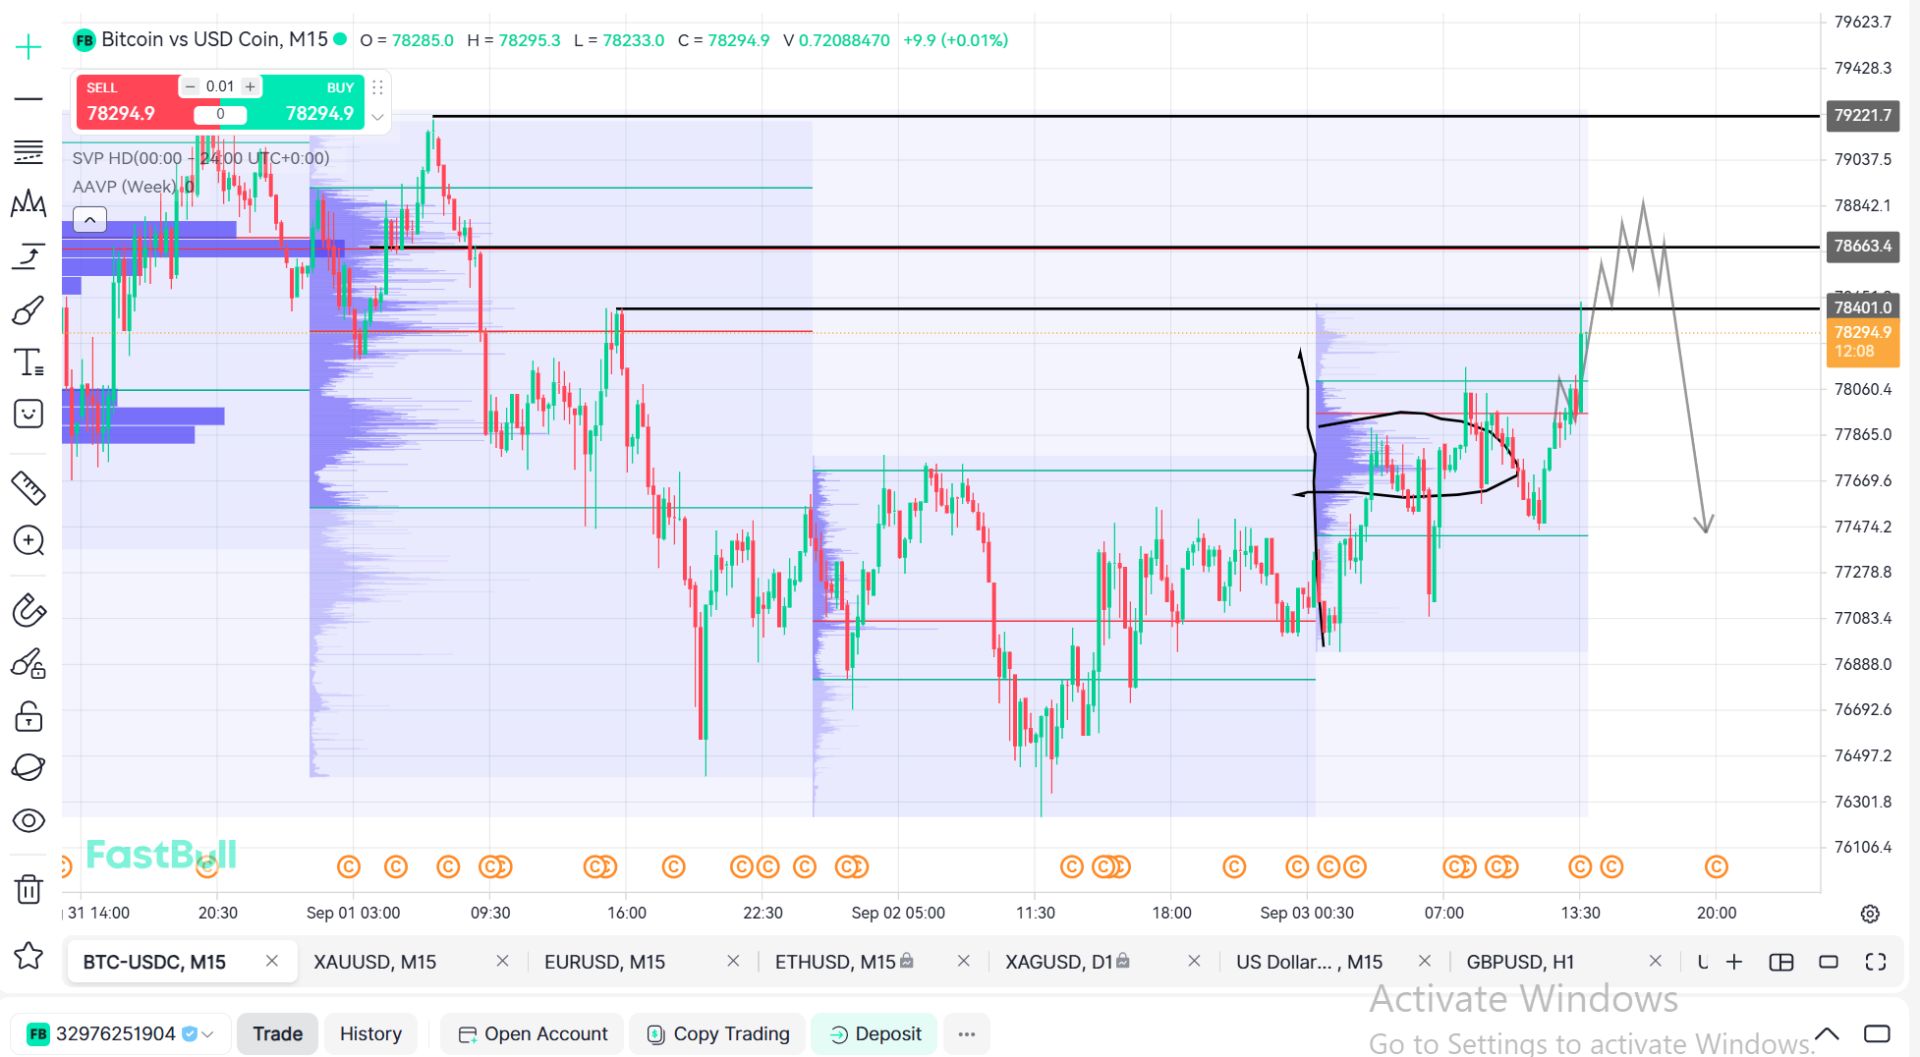Toggle the magnet snap mode
Viewport: 1920px width, 1057px height.
pyautogui.click(x=28, y=610)
